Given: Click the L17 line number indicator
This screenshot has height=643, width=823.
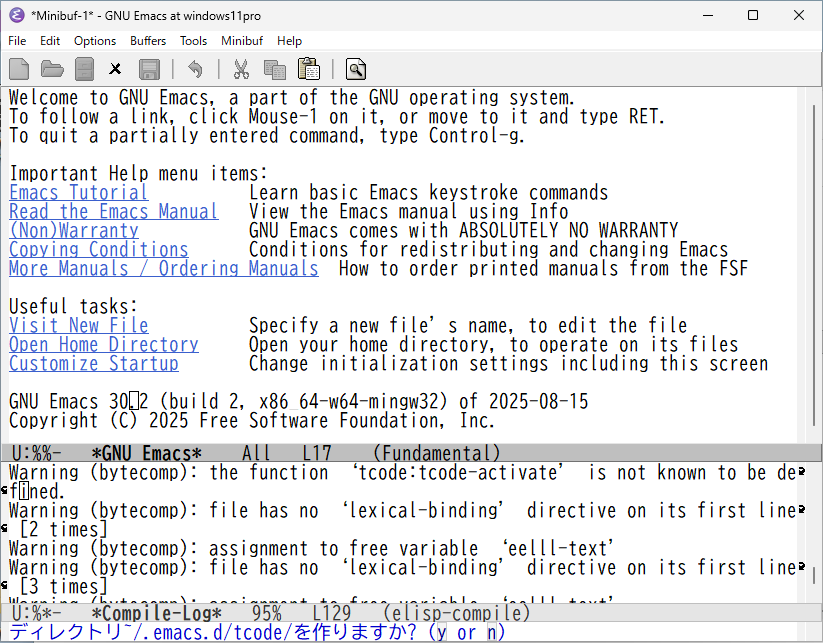Looking at the screenshot, I should point(317,453).
